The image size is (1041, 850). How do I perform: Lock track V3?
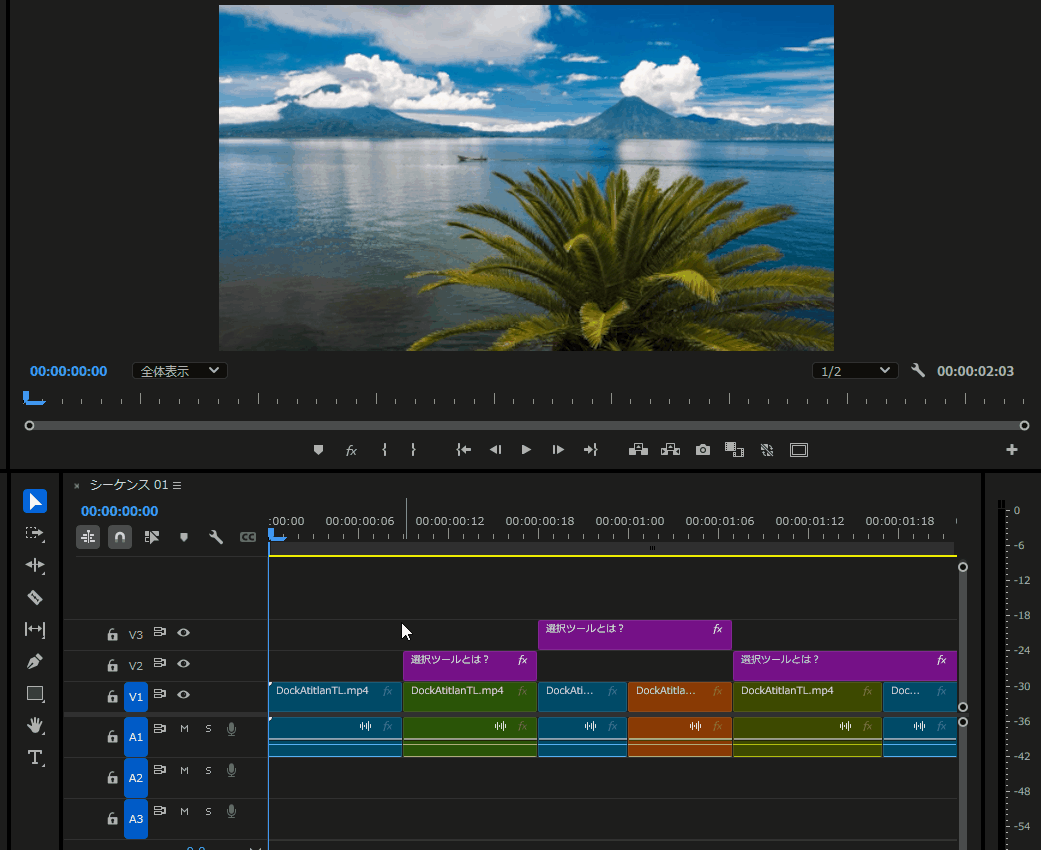(x=112, y=634)
